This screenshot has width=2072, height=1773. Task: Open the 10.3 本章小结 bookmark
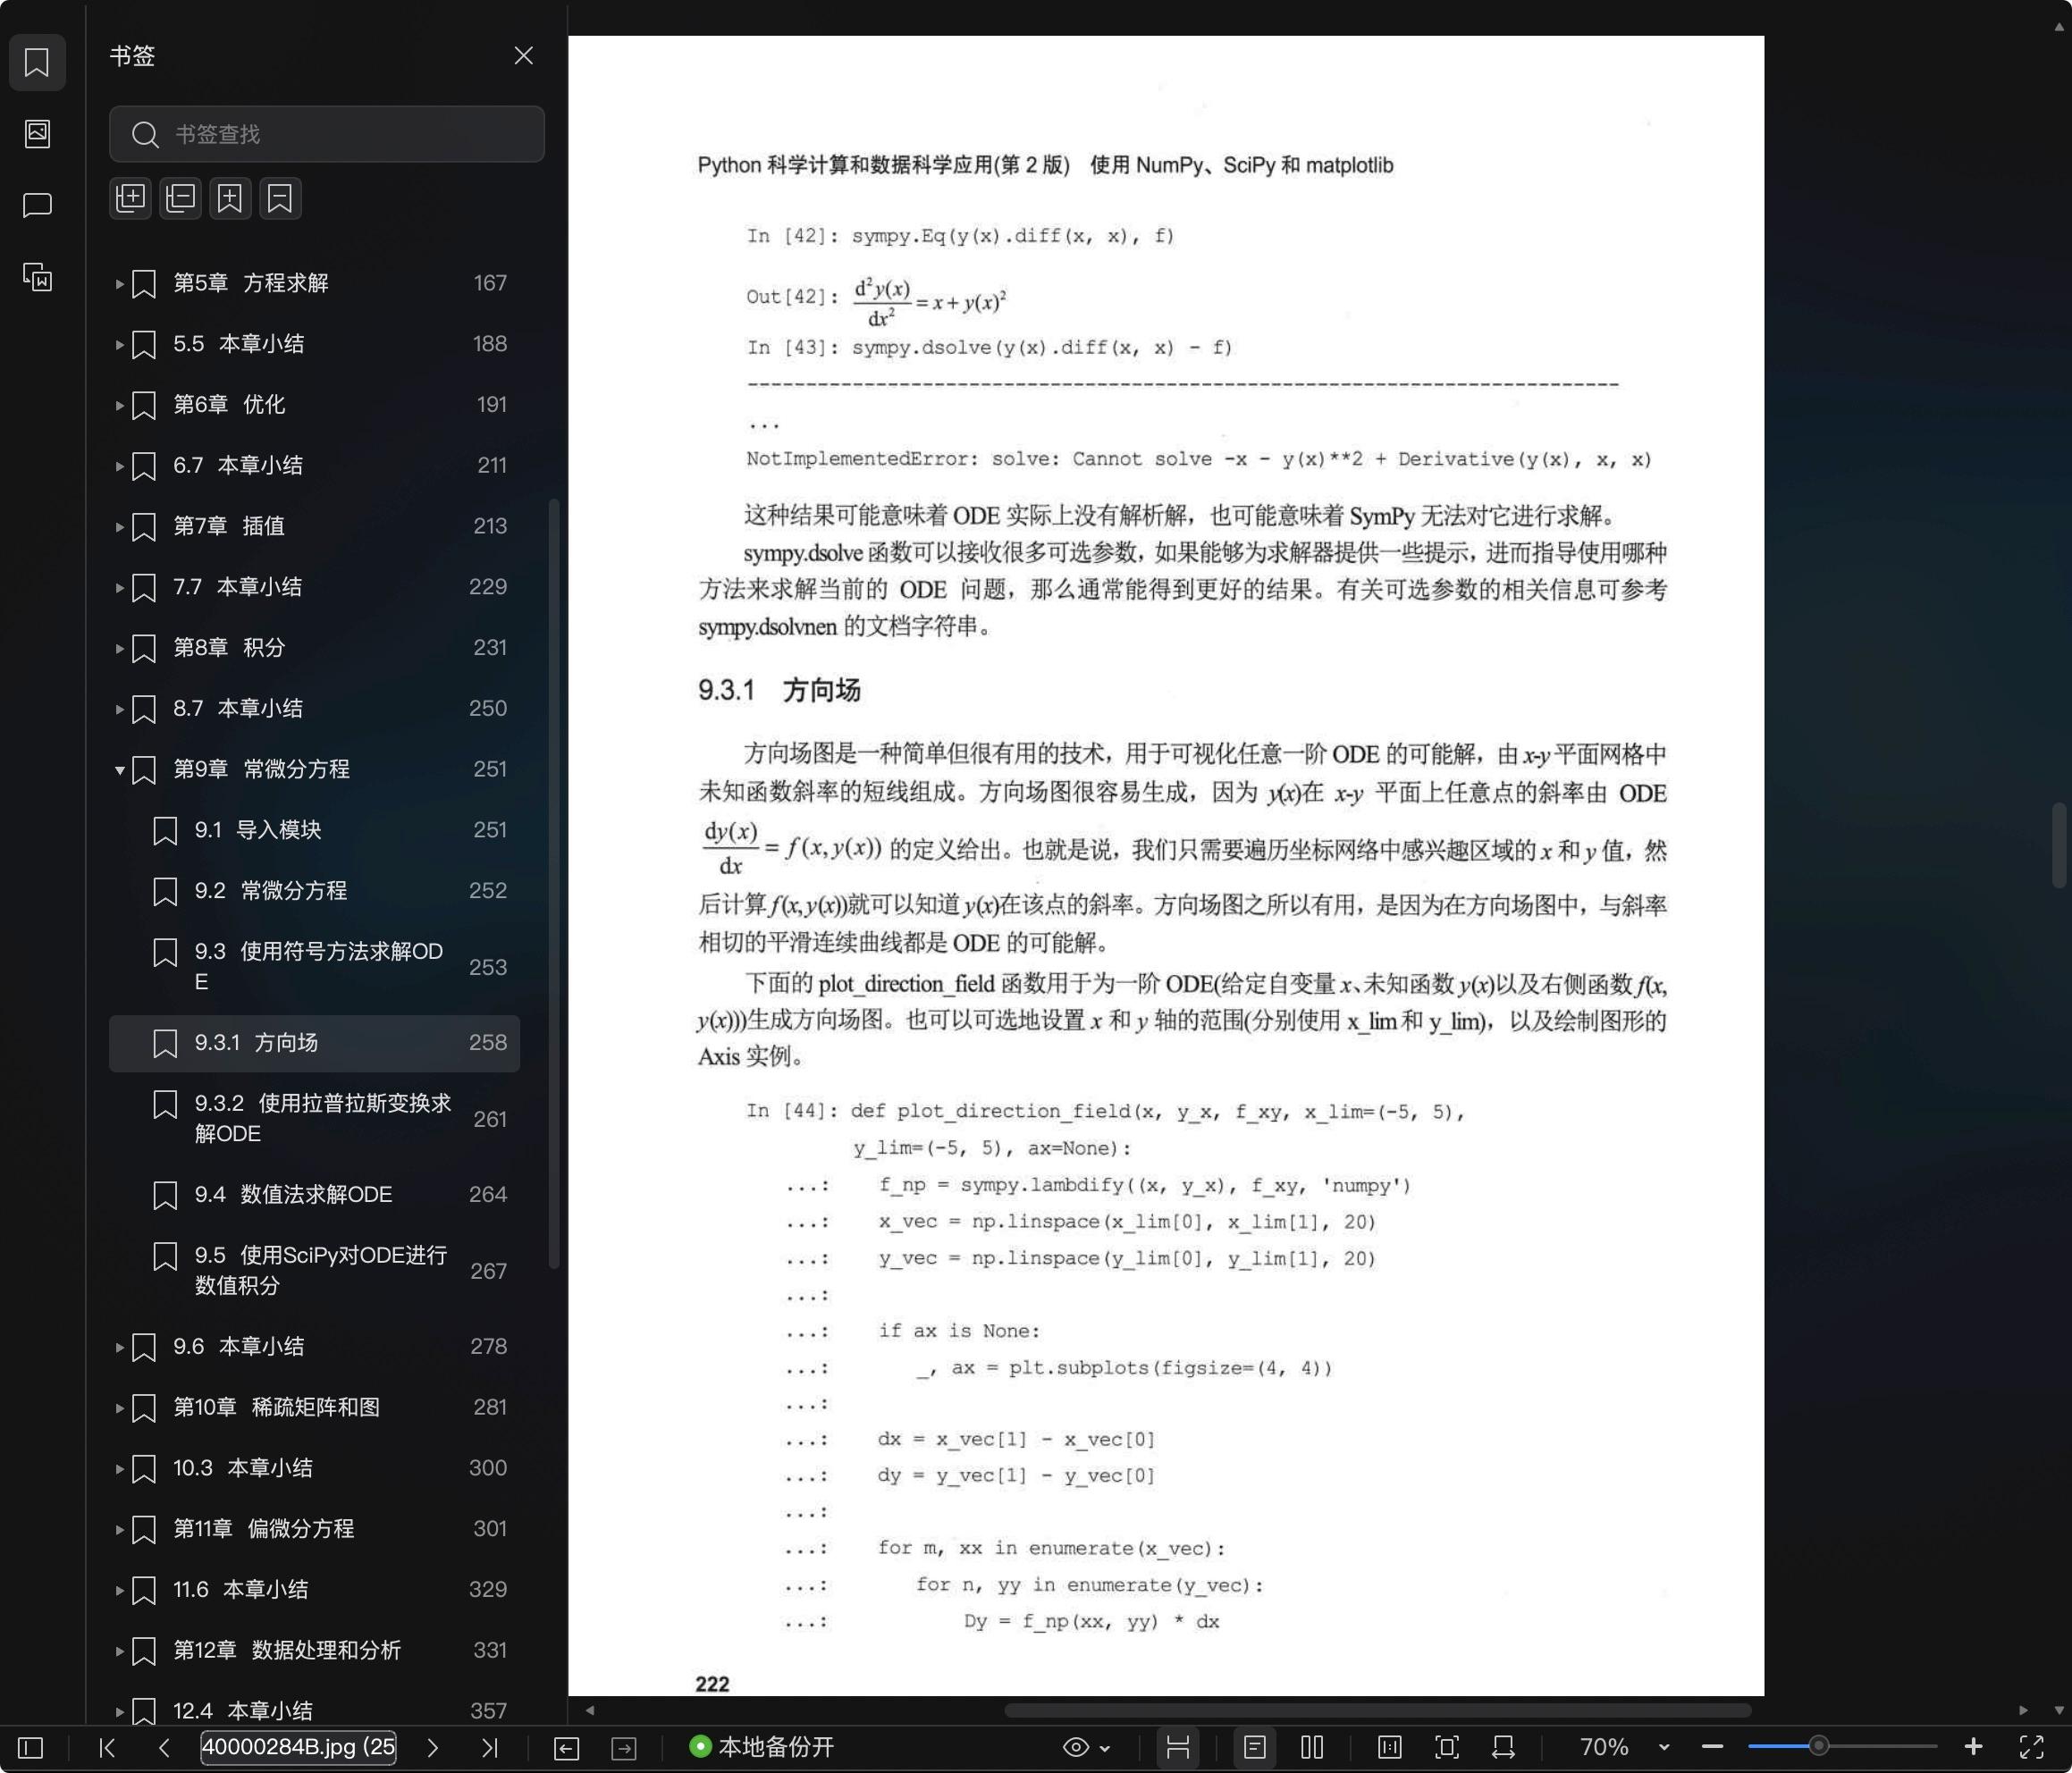314,1468
